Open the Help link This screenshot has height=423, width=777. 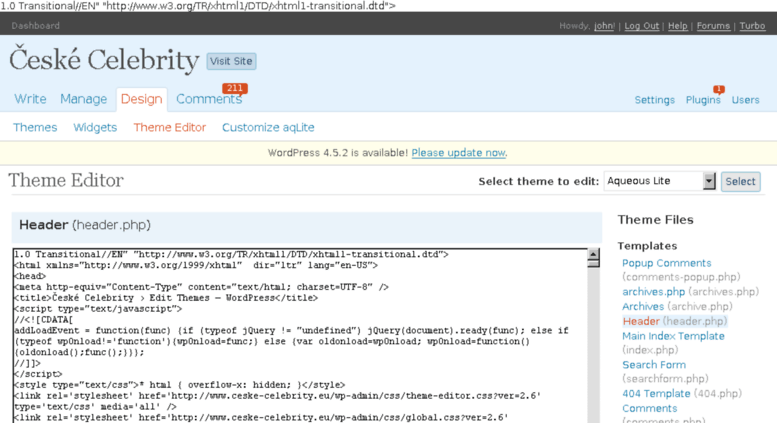[677, 26]
